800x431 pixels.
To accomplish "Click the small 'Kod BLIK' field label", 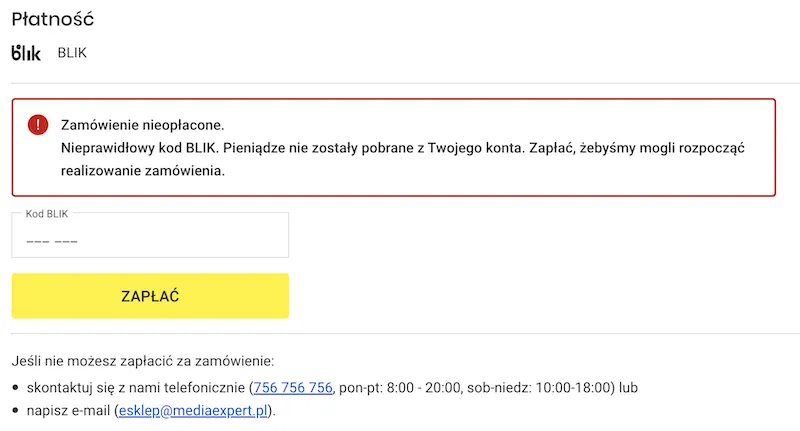I will pos(47,213).
